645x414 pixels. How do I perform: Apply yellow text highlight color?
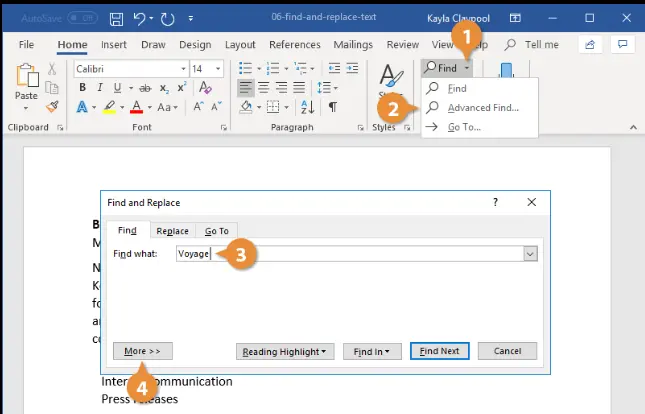pos(109,107)
